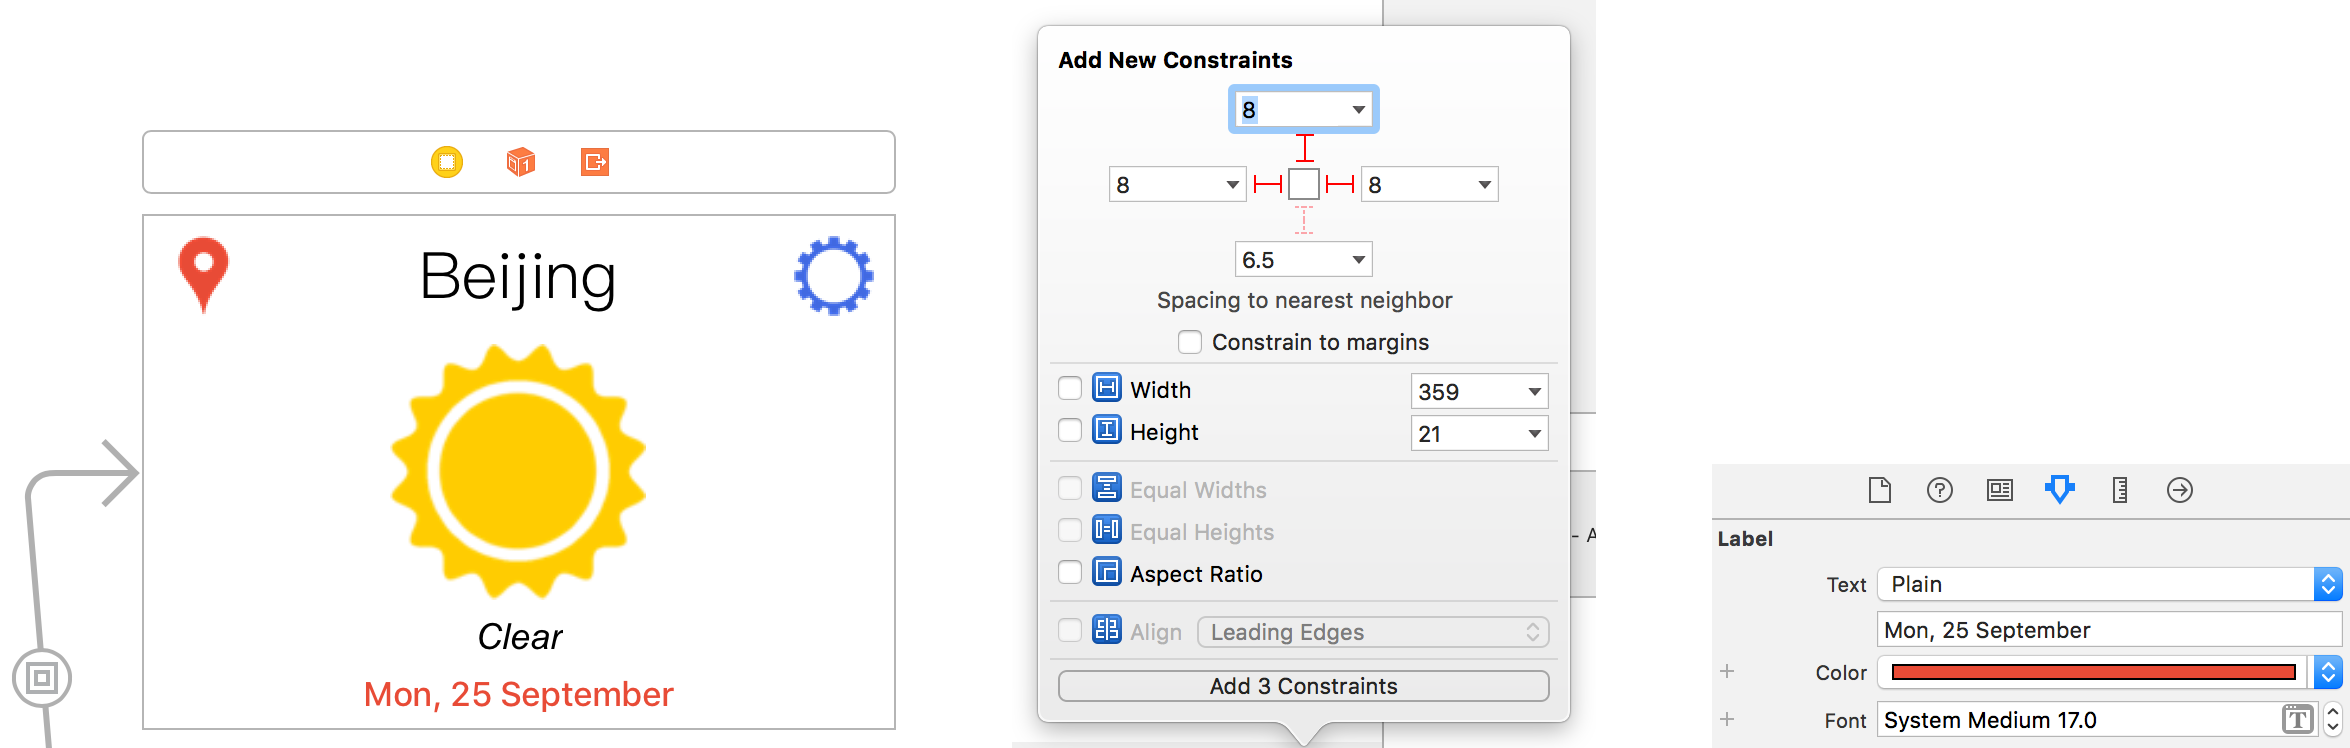Select the red location pin image

point(203,274)
